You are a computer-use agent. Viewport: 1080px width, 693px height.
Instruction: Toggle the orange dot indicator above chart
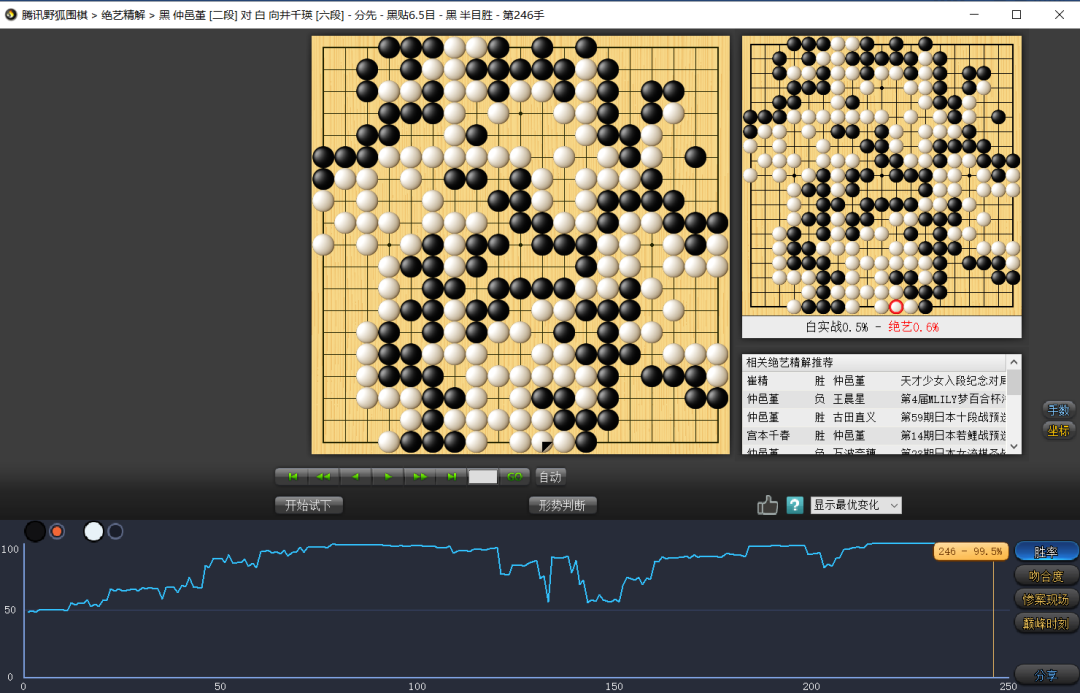(x=57, y=531)
